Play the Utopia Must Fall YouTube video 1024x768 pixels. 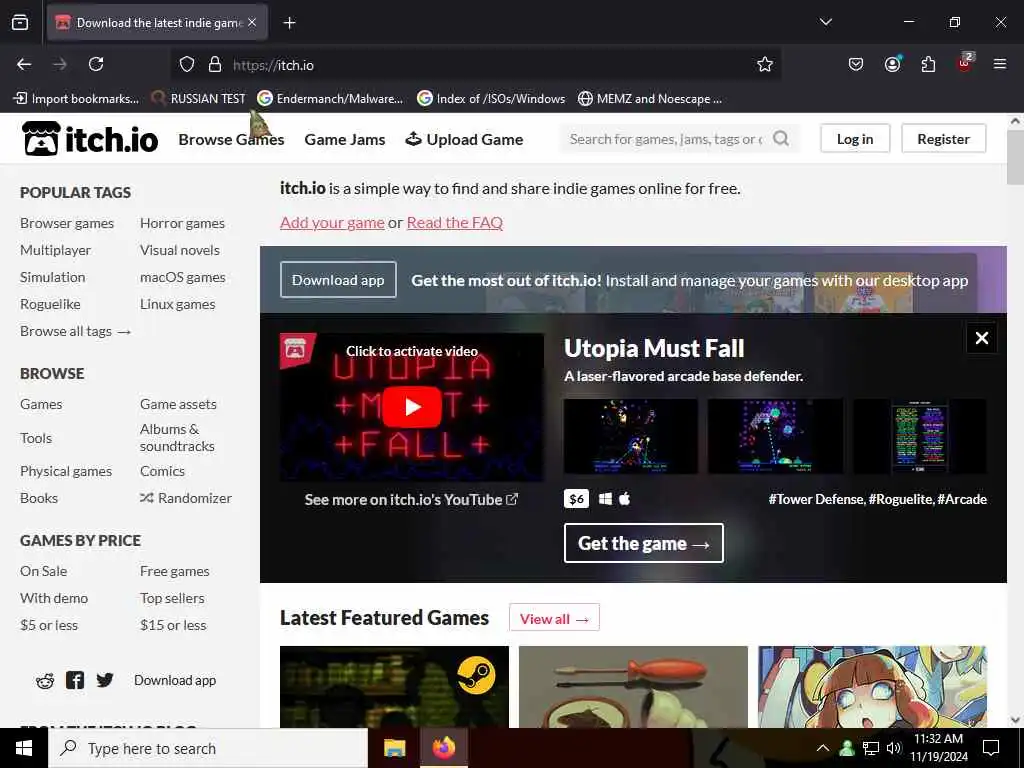coord(411,407)
